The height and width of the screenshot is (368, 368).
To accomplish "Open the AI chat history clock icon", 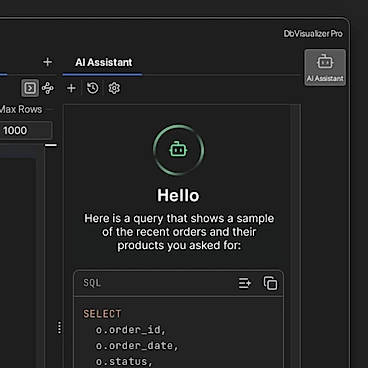I will tap(93, 88).
